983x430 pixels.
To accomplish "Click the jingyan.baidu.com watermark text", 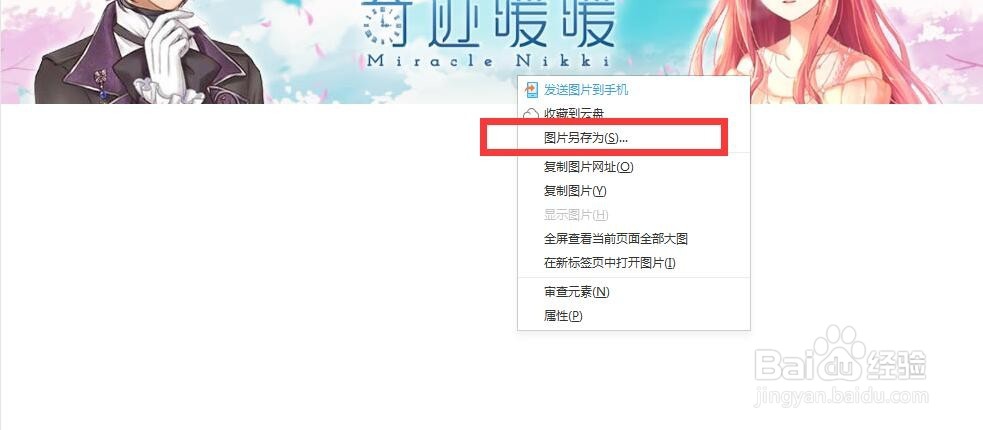I will [841, 397].
